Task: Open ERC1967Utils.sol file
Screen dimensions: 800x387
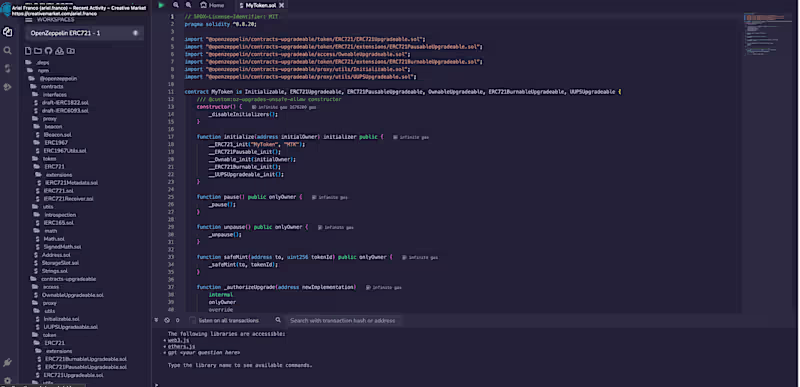Action: [x=64, y=151]
